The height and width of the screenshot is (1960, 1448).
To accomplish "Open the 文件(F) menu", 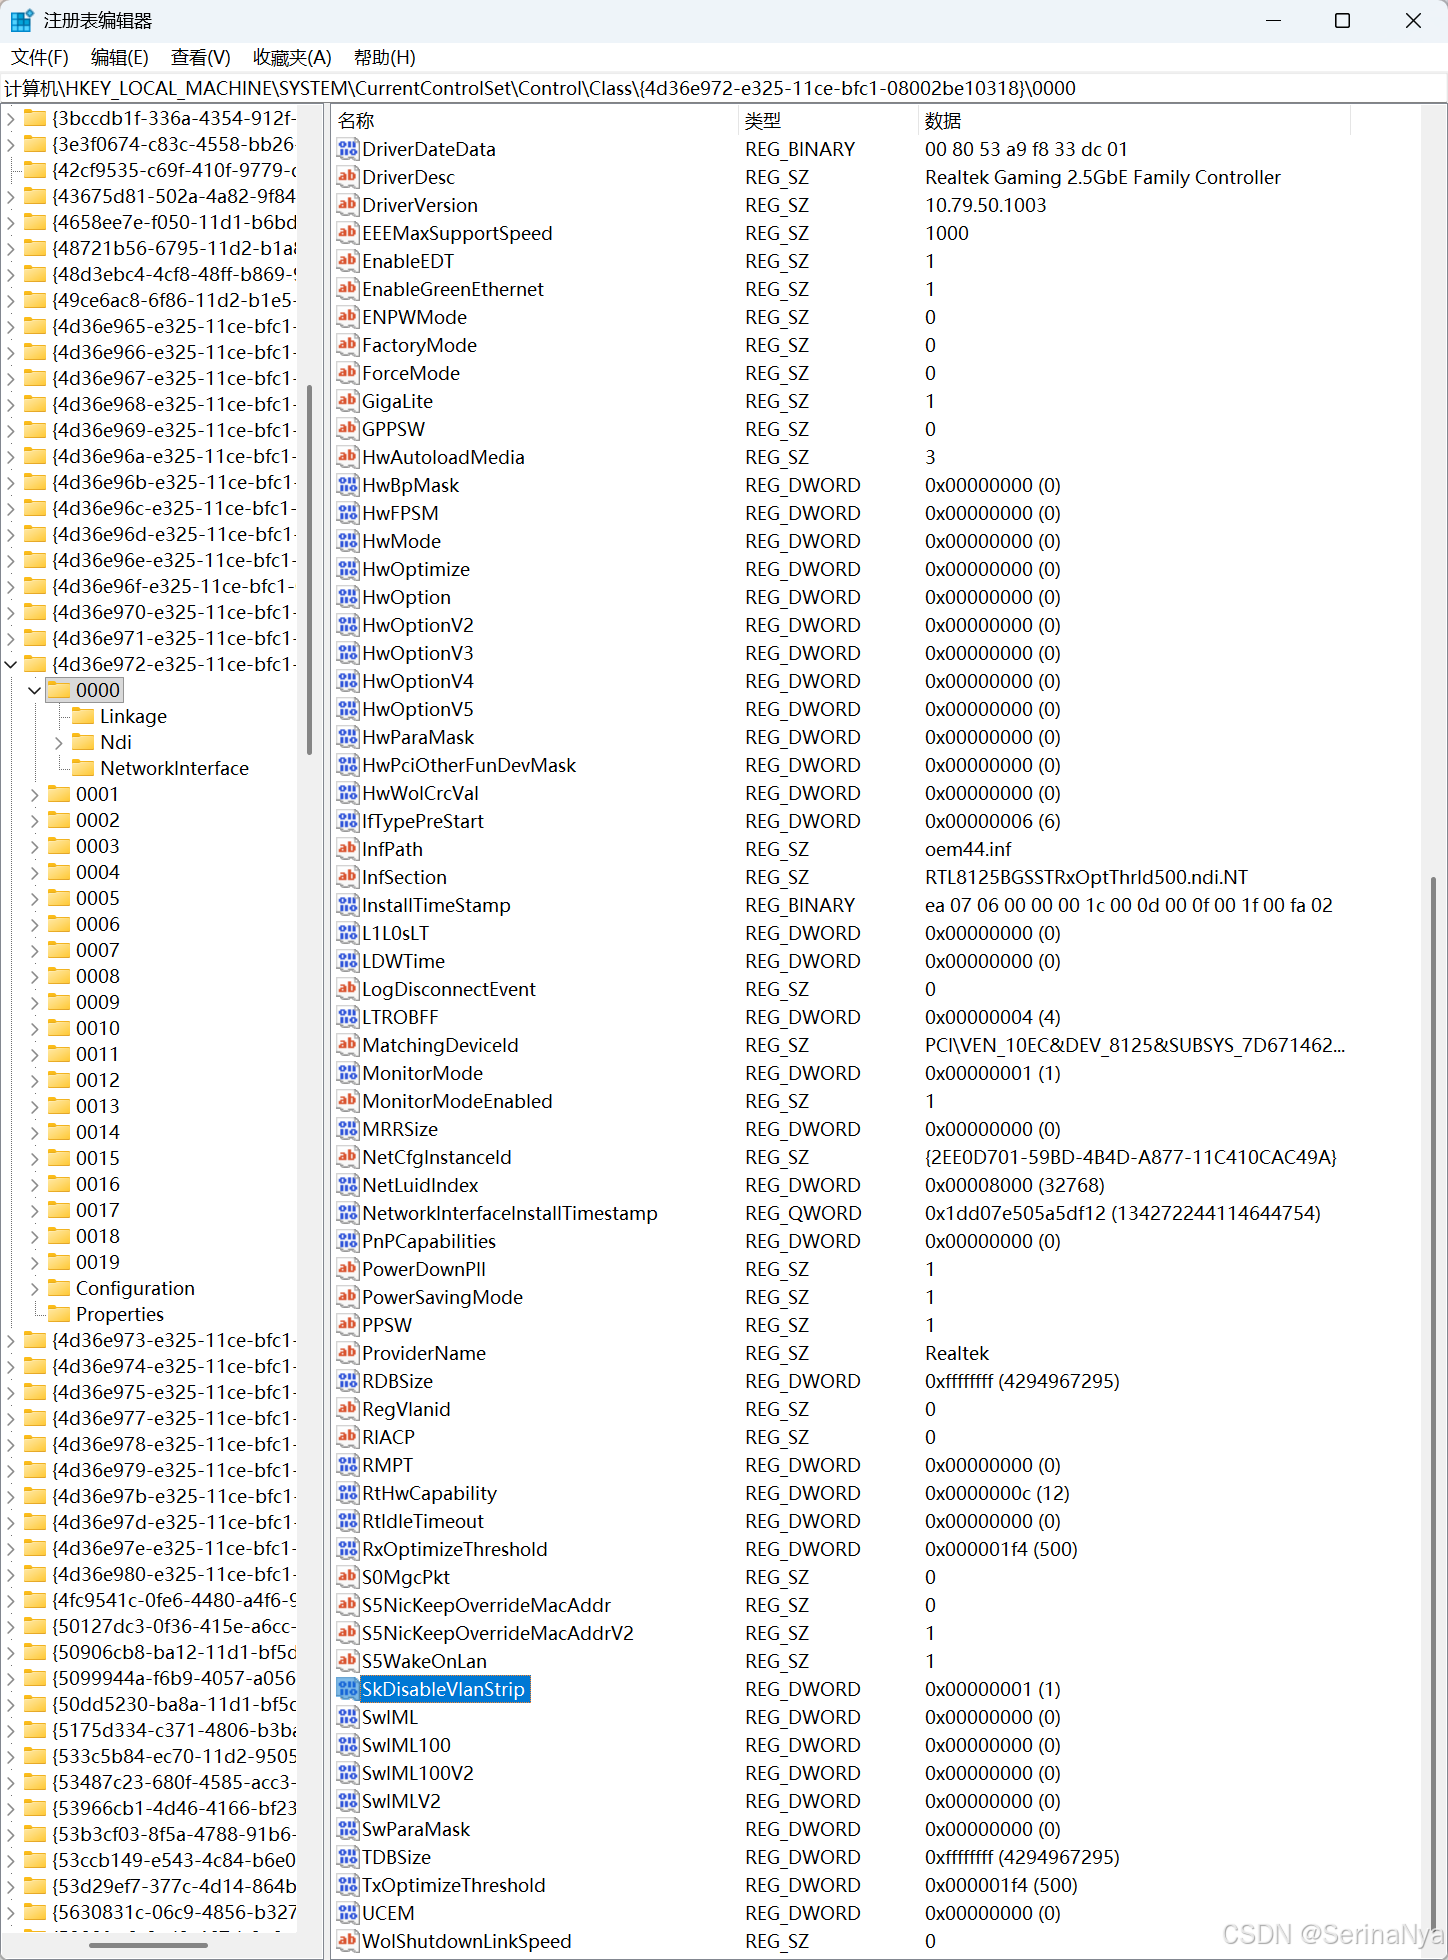I will [x=40, y=58].
